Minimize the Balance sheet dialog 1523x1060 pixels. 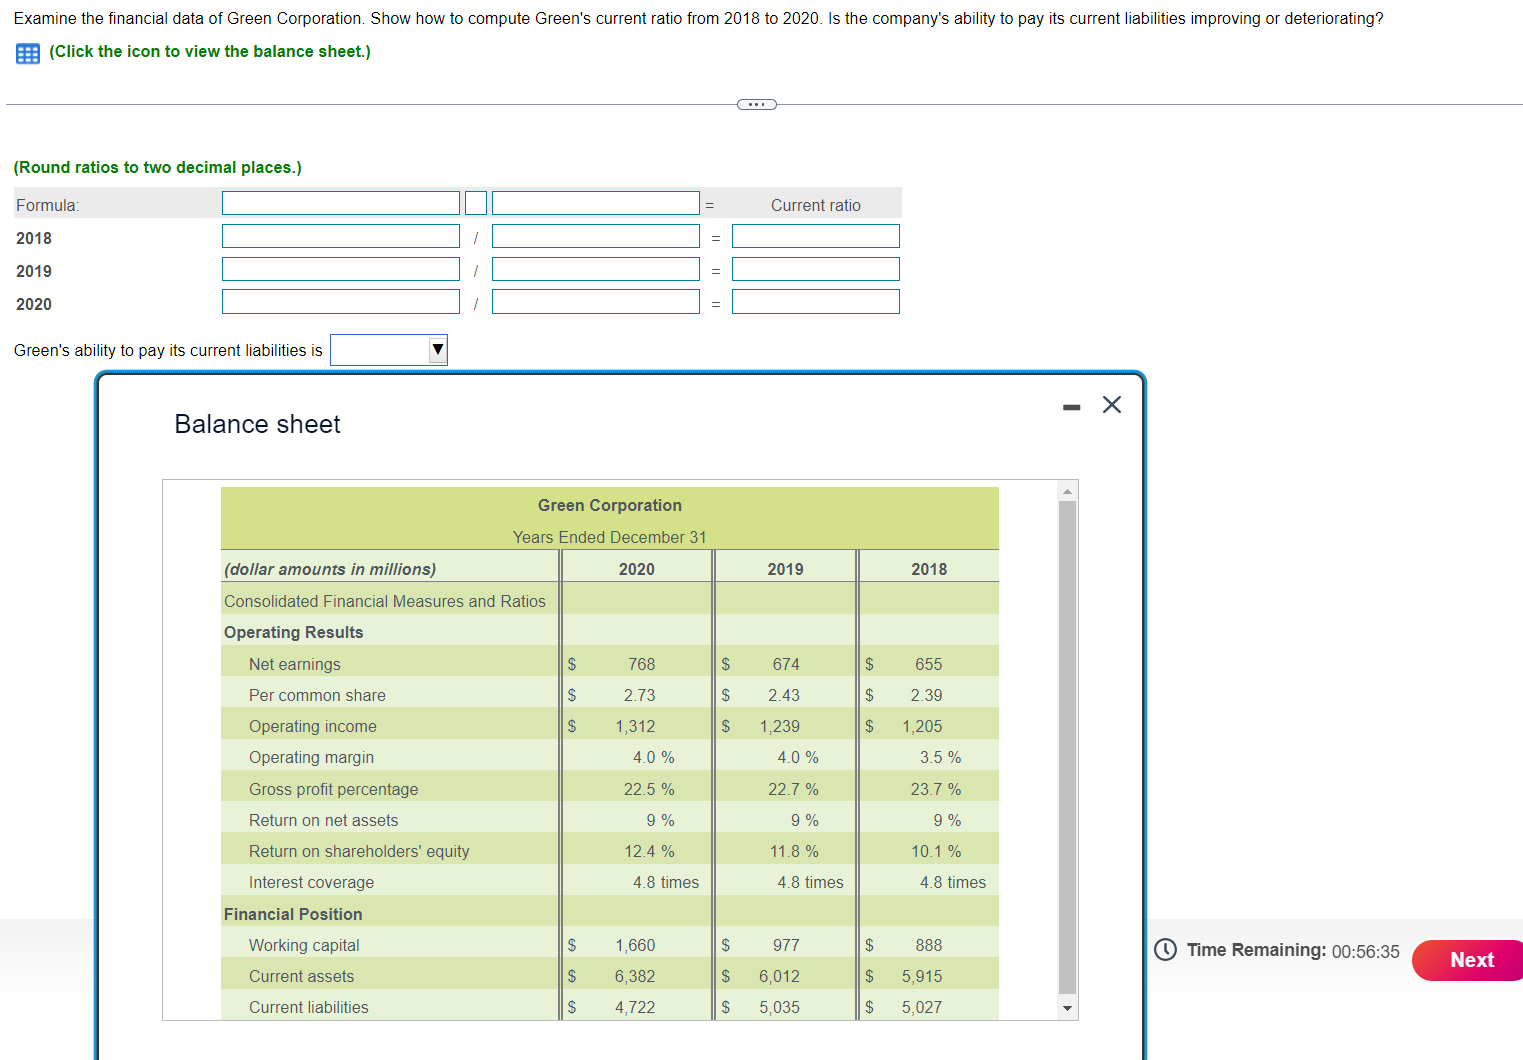point(1070,406)
